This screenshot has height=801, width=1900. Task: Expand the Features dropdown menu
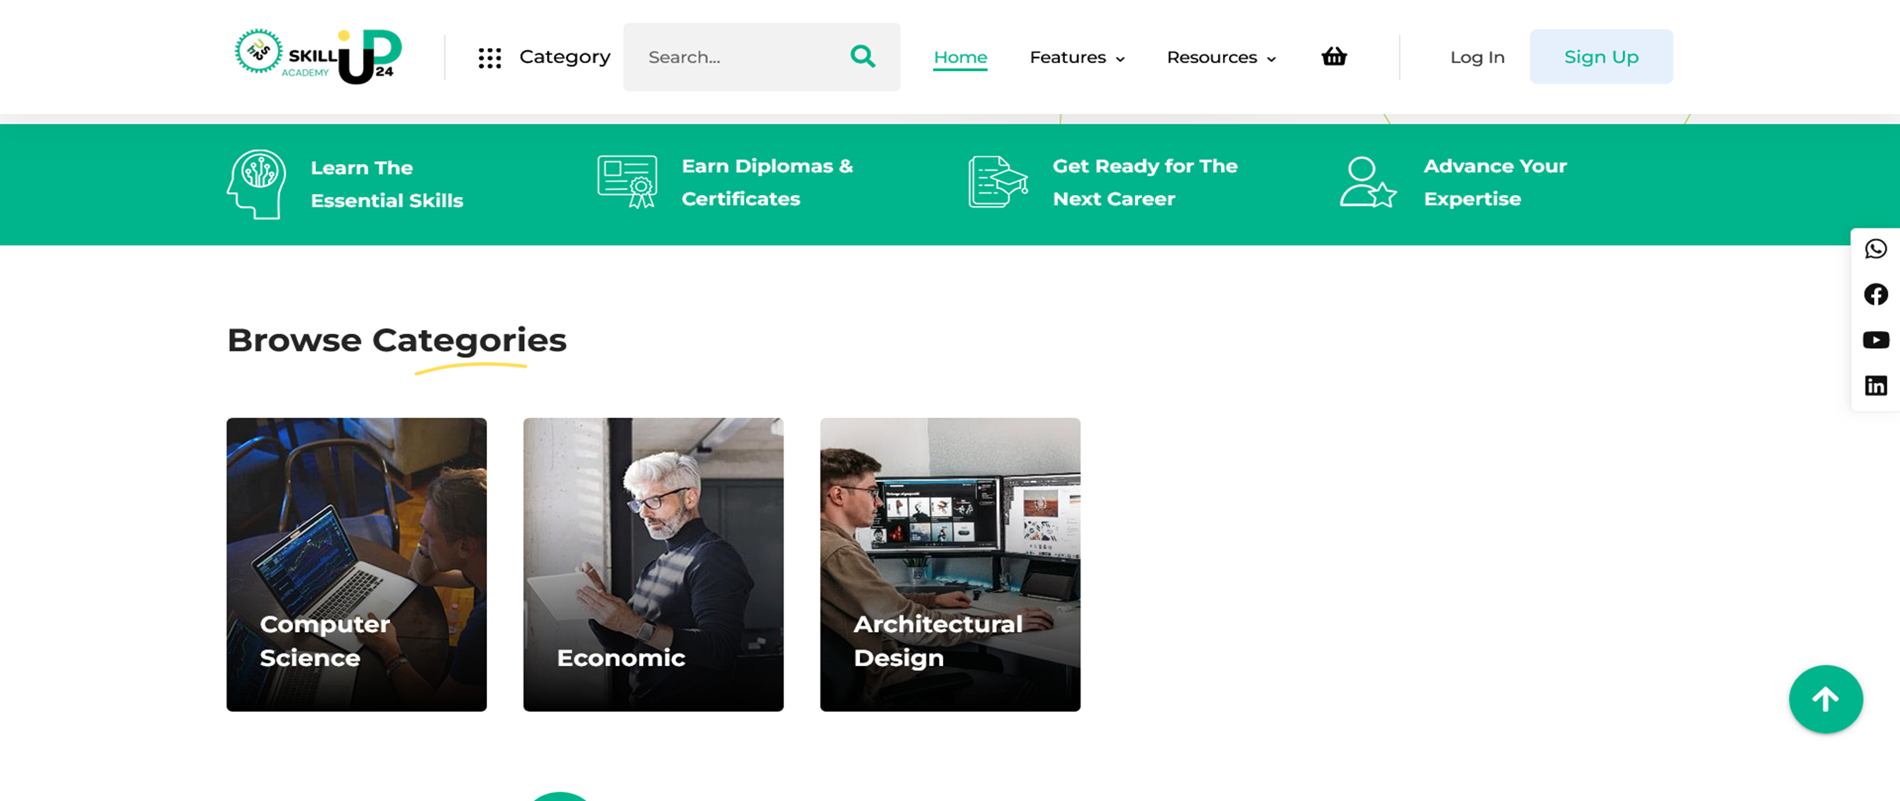(1077, 57)
